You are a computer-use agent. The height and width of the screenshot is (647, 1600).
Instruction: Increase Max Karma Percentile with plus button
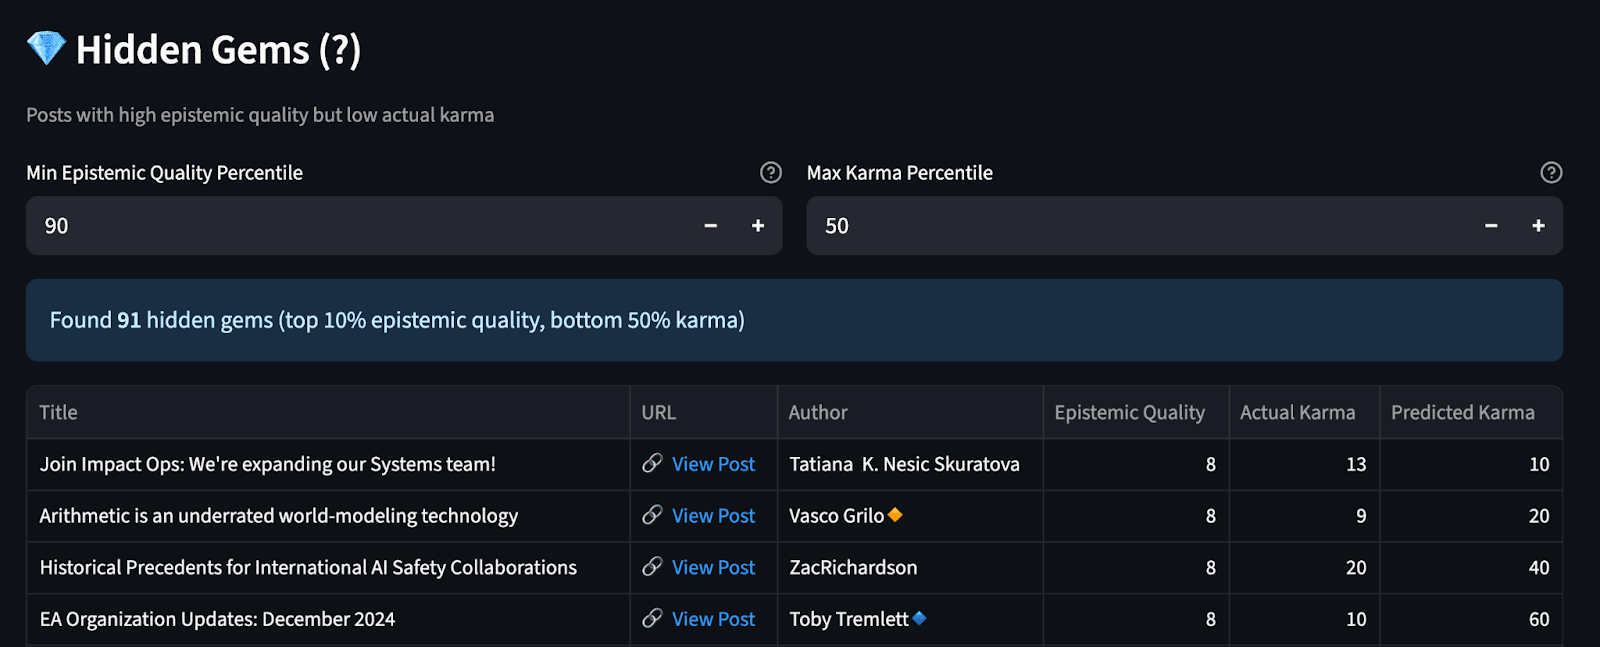[x=1538, y=226]
